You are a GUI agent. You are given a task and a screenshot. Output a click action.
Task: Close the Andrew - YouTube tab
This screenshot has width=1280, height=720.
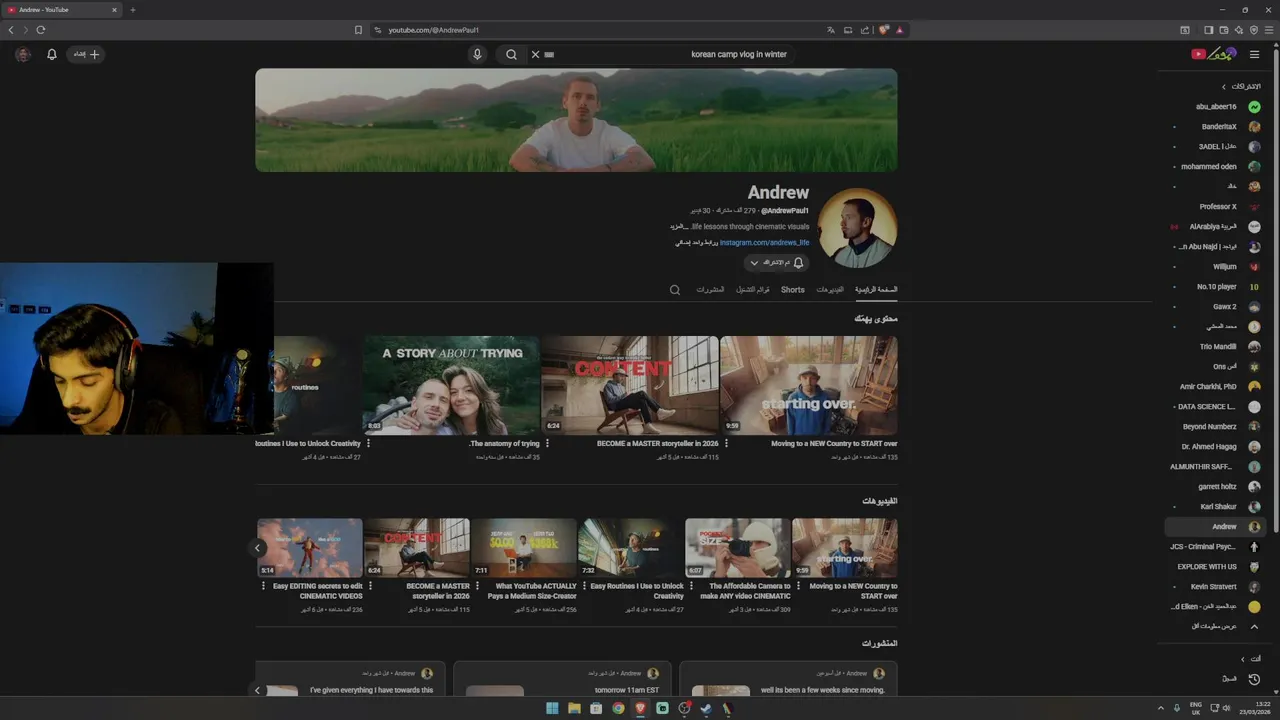(x=114, y=10)
